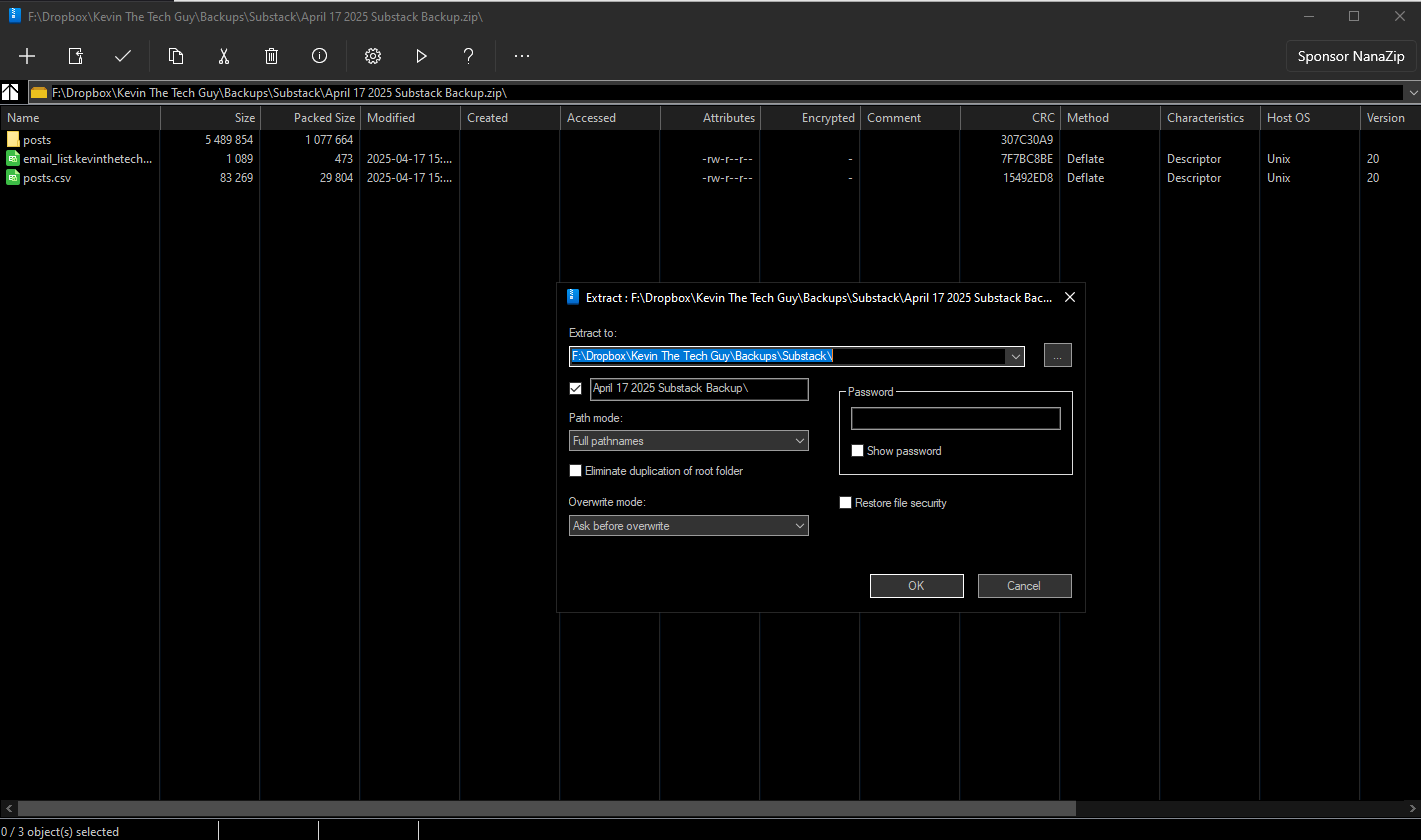Click inside the Password input field
Image resolution: width=1421 pixels, height=840 pixels.
pos(955,419)
